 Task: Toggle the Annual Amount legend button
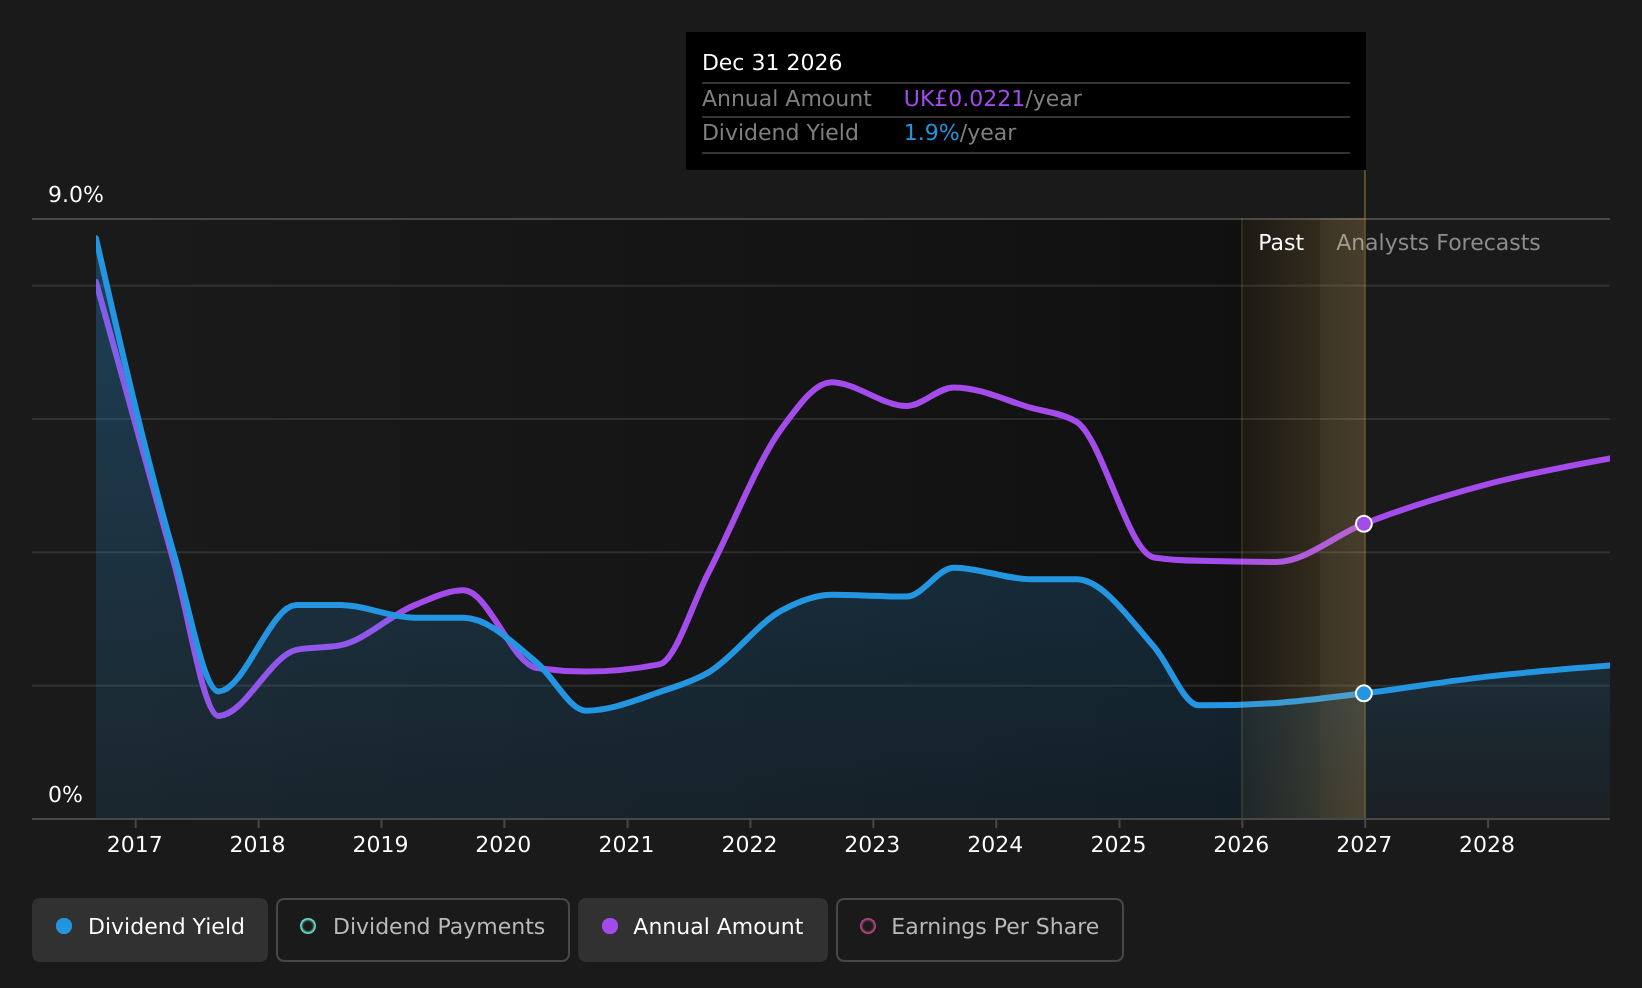(x=703, y=929)
